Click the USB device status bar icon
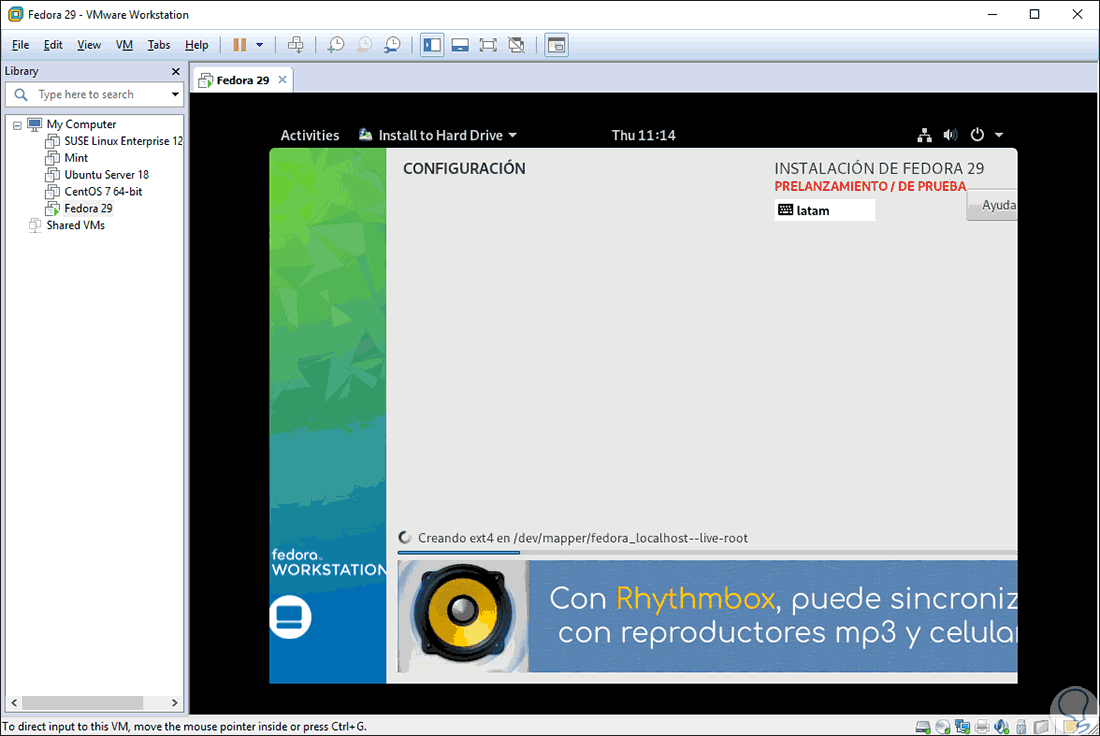 (1021, 726)
